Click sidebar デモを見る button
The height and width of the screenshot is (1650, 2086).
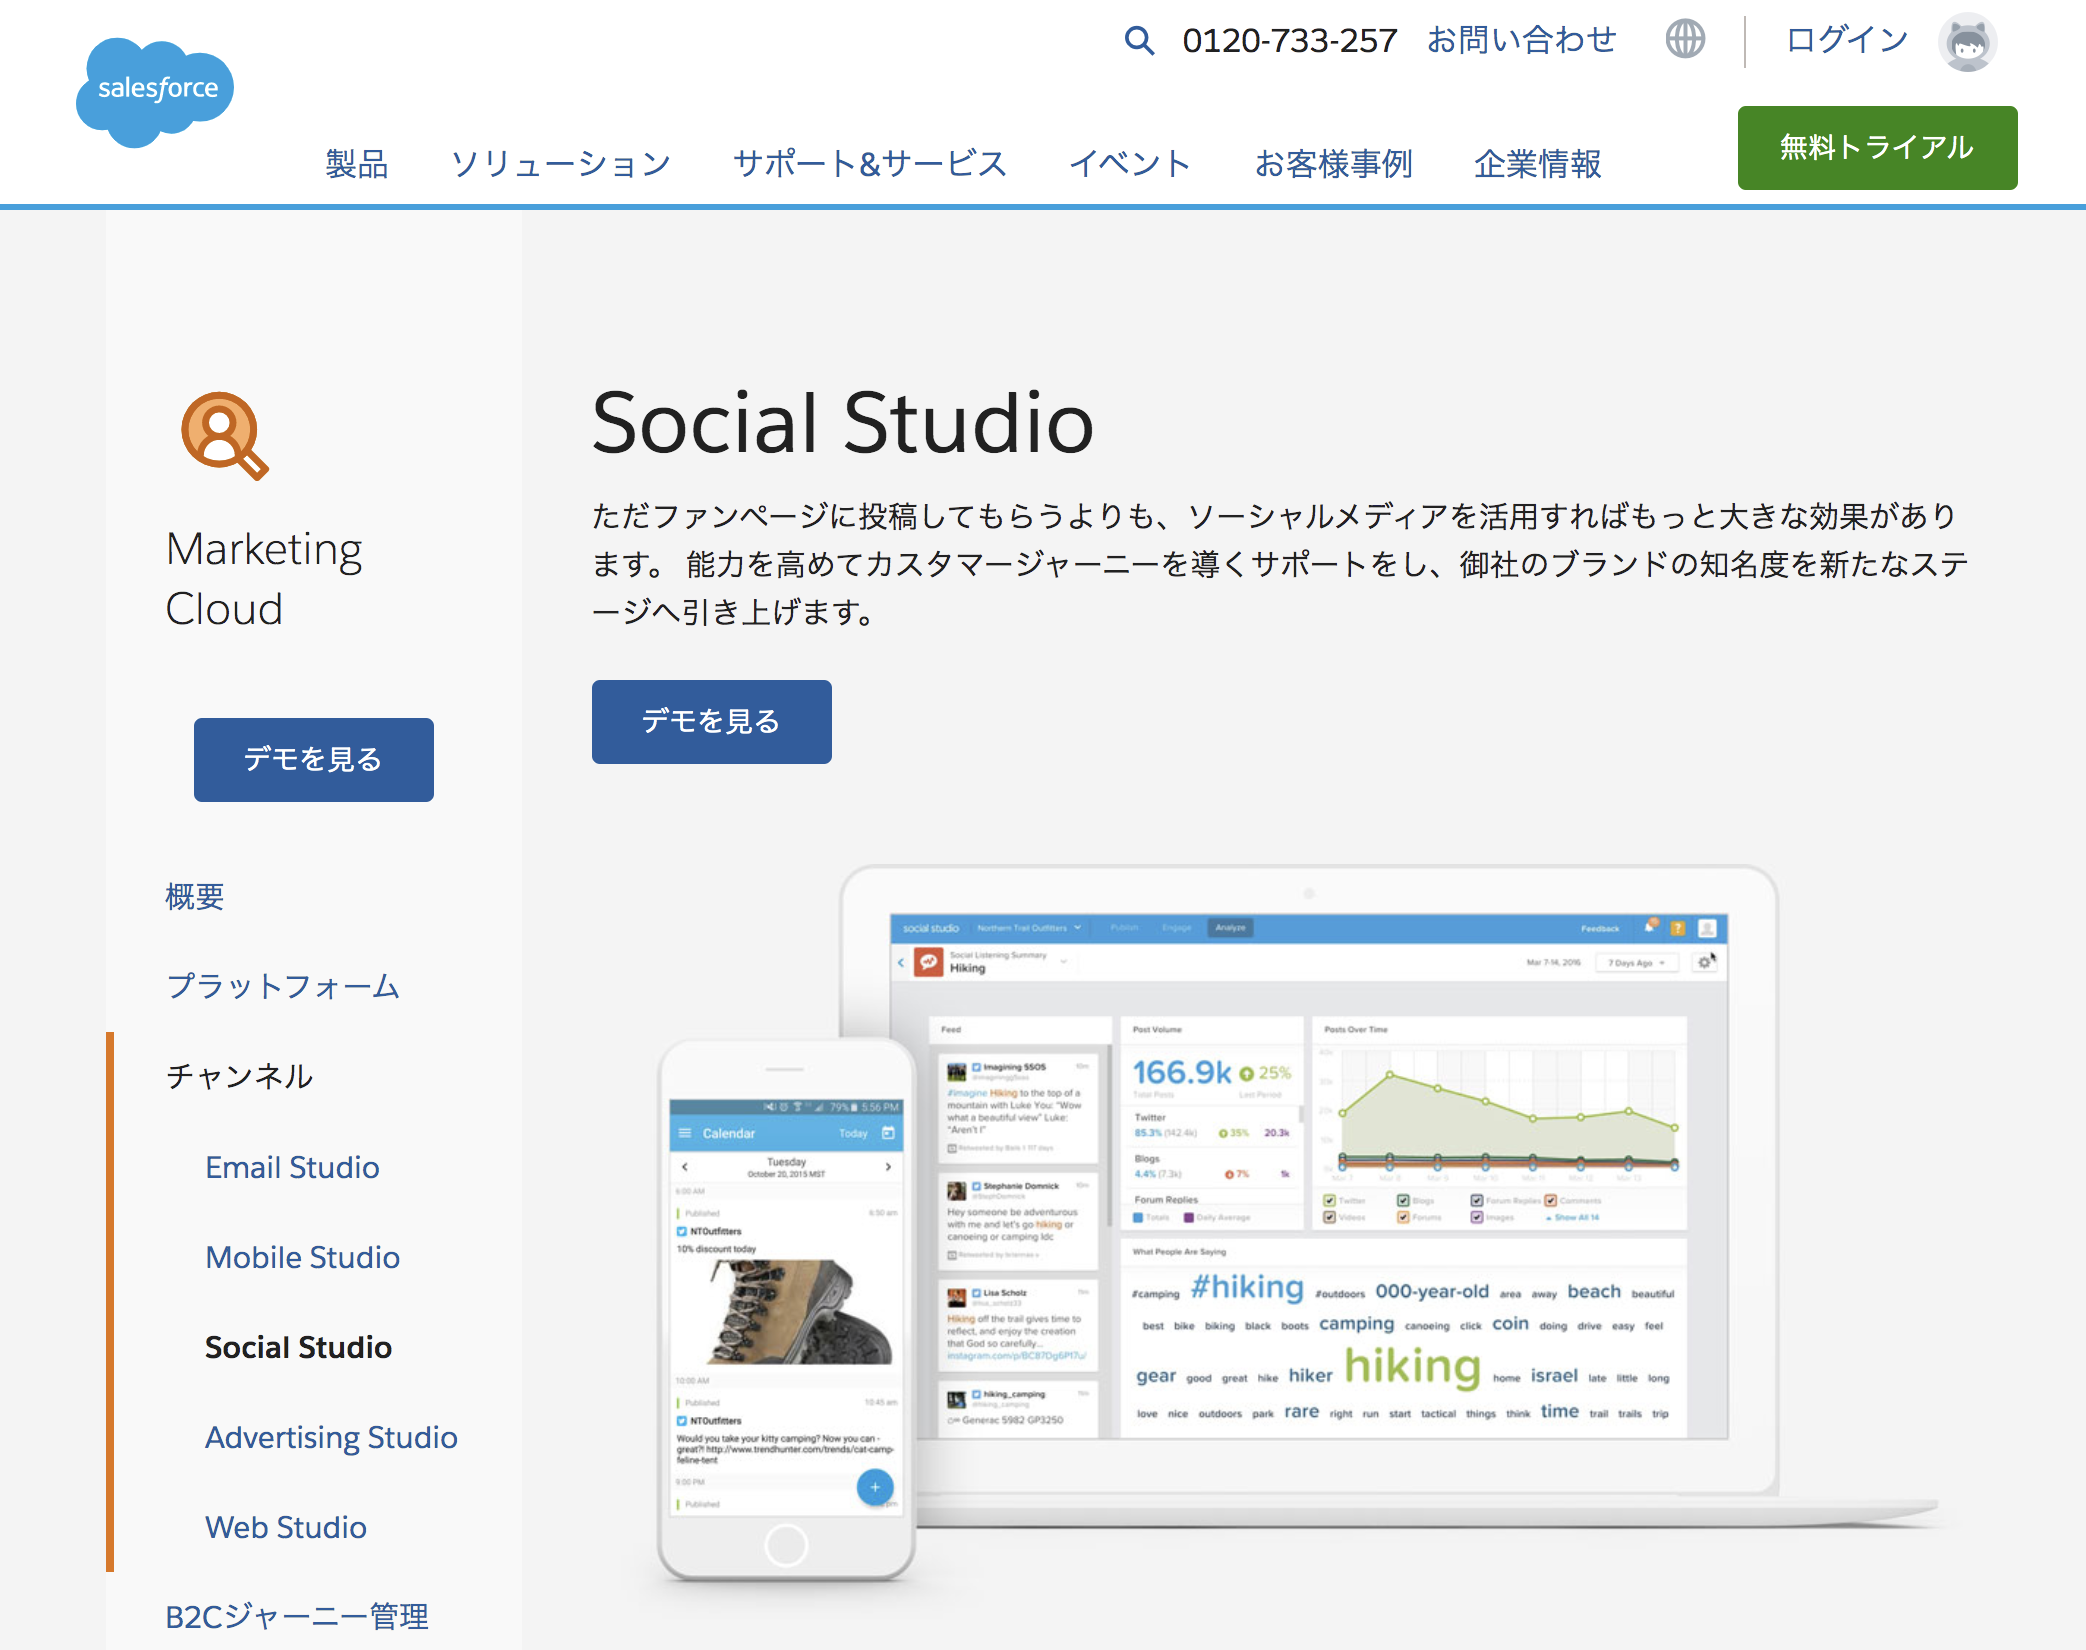(313, 759)
